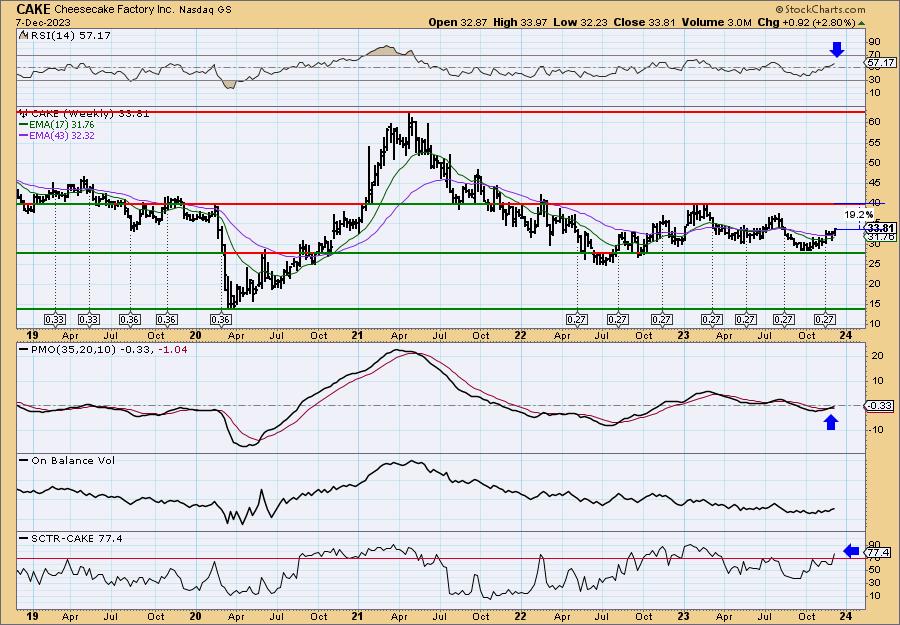900x625 pixels.
Task: Click the '22' year label under the price panel
Action: coord(520,335)
